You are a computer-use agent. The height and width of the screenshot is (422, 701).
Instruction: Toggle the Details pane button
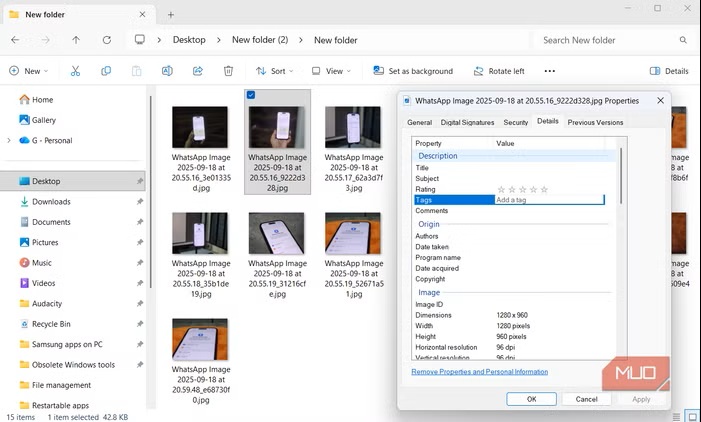click(669, 71)
